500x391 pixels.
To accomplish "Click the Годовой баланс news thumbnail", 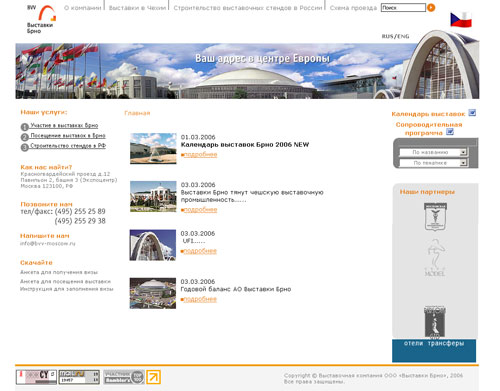I will tap(153, 293).
